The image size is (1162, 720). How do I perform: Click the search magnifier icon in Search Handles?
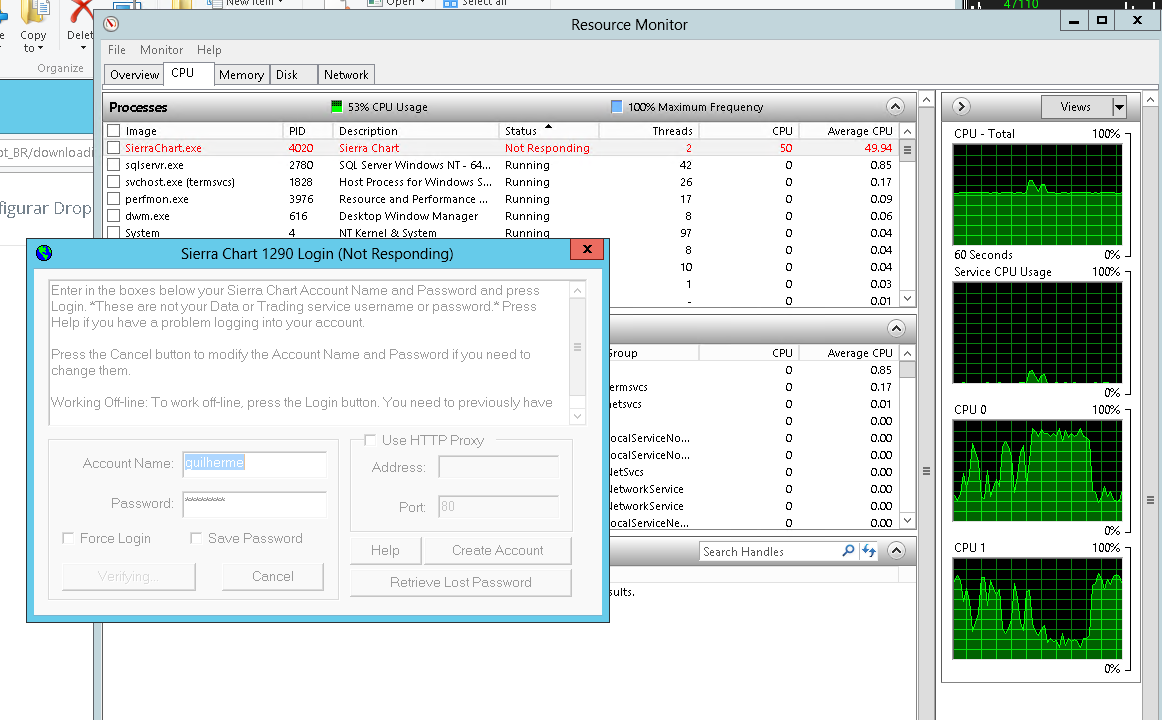(849, 551)
